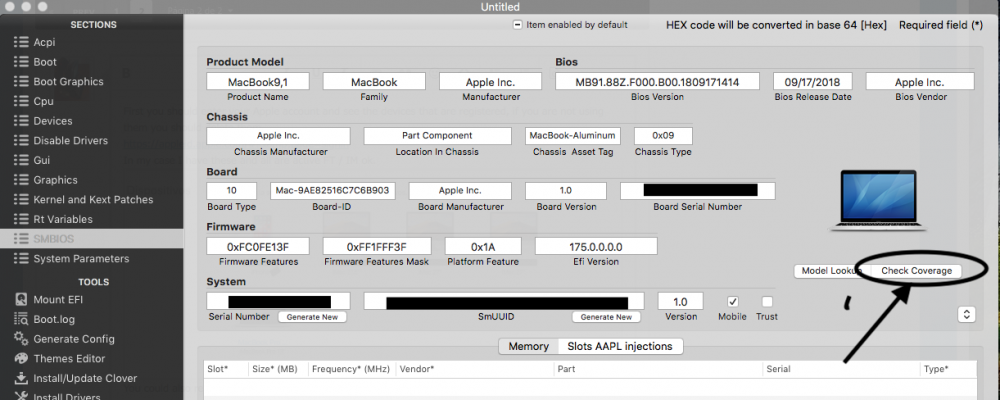
Task: Select the Rt Variables section icon
Action: [21, 219]
